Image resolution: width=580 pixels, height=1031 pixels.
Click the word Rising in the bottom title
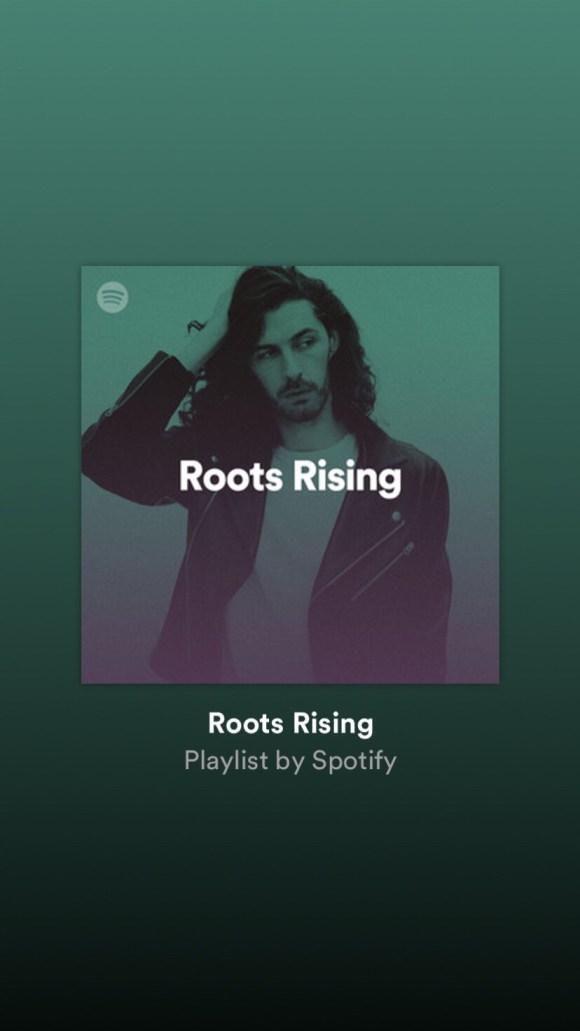coord(333,725)
